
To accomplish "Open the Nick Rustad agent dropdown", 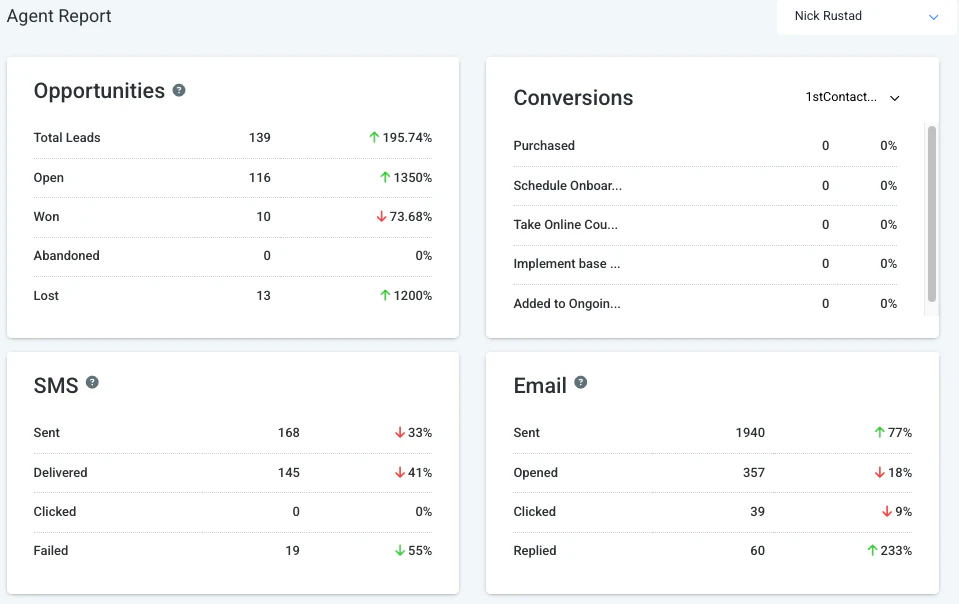I will 866,17.
